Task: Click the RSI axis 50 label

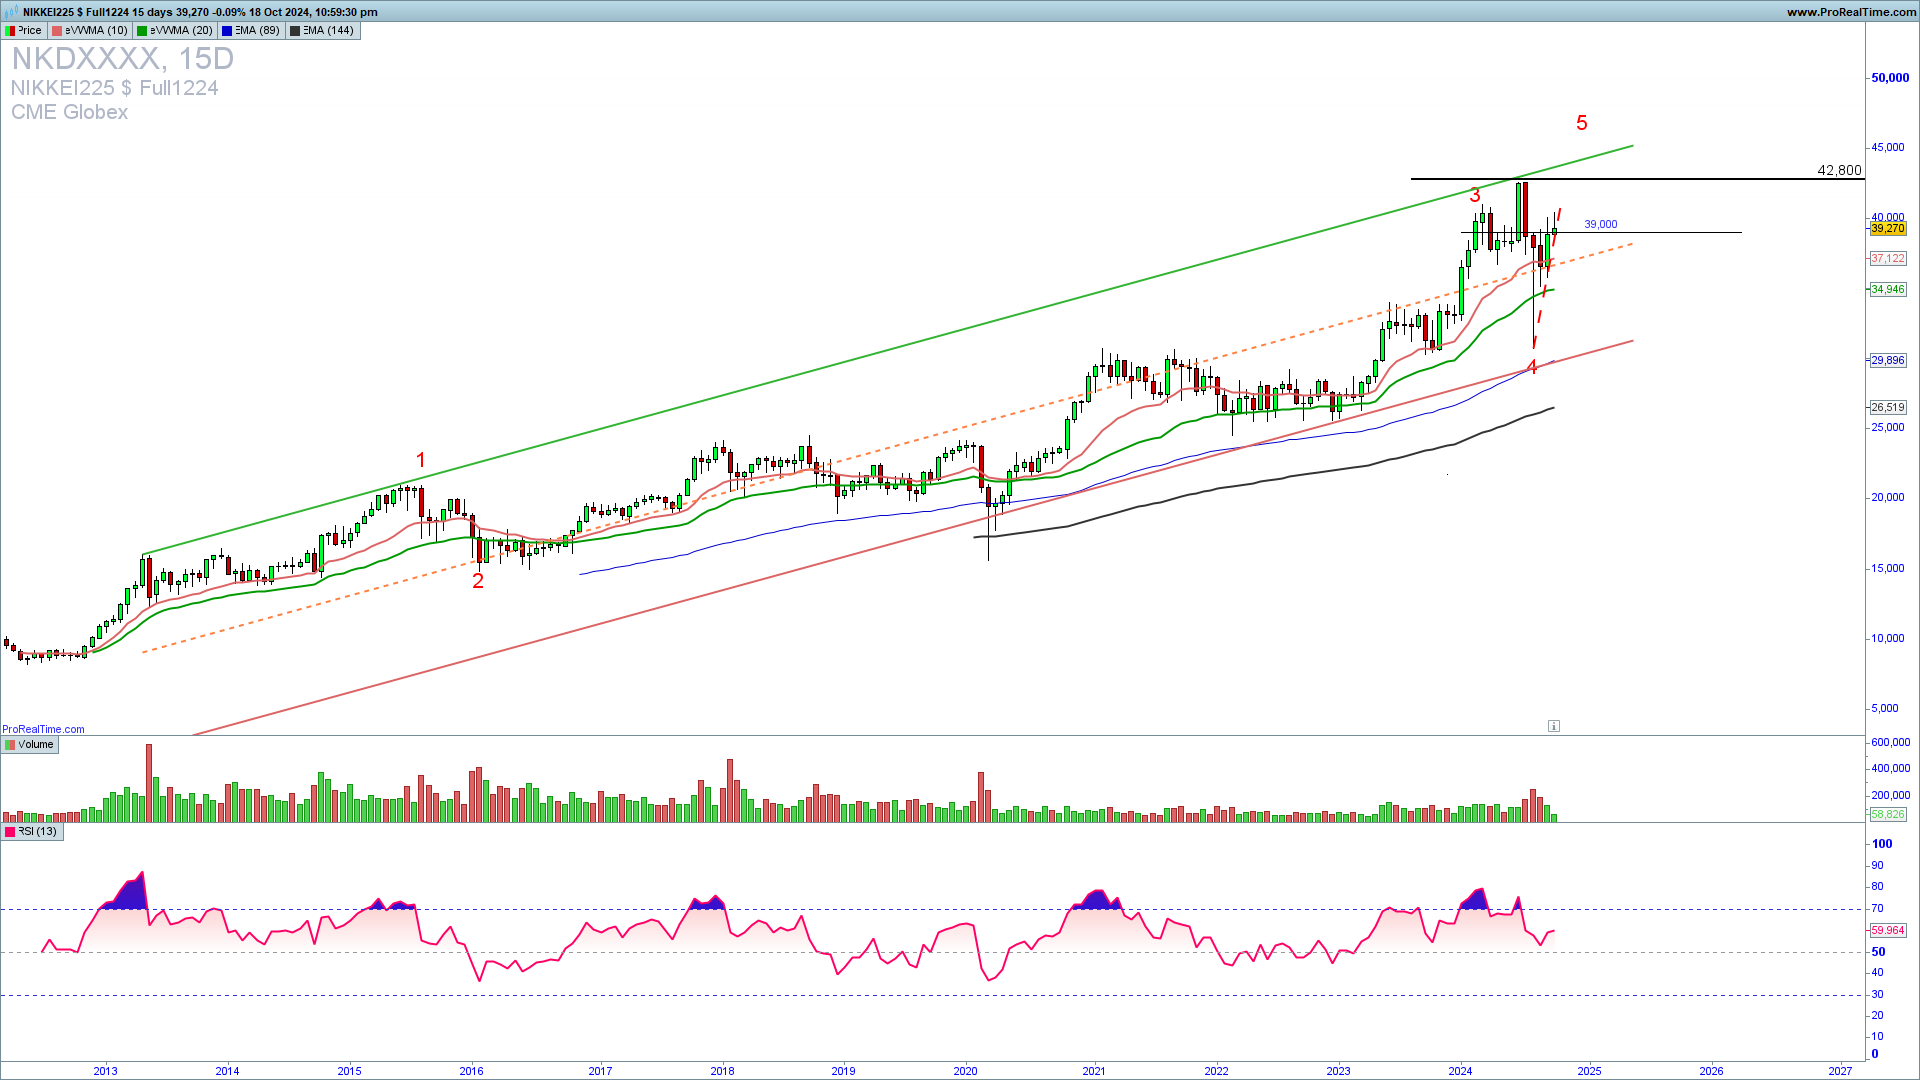Action: pyautogui.click(x=1878, y=952)
